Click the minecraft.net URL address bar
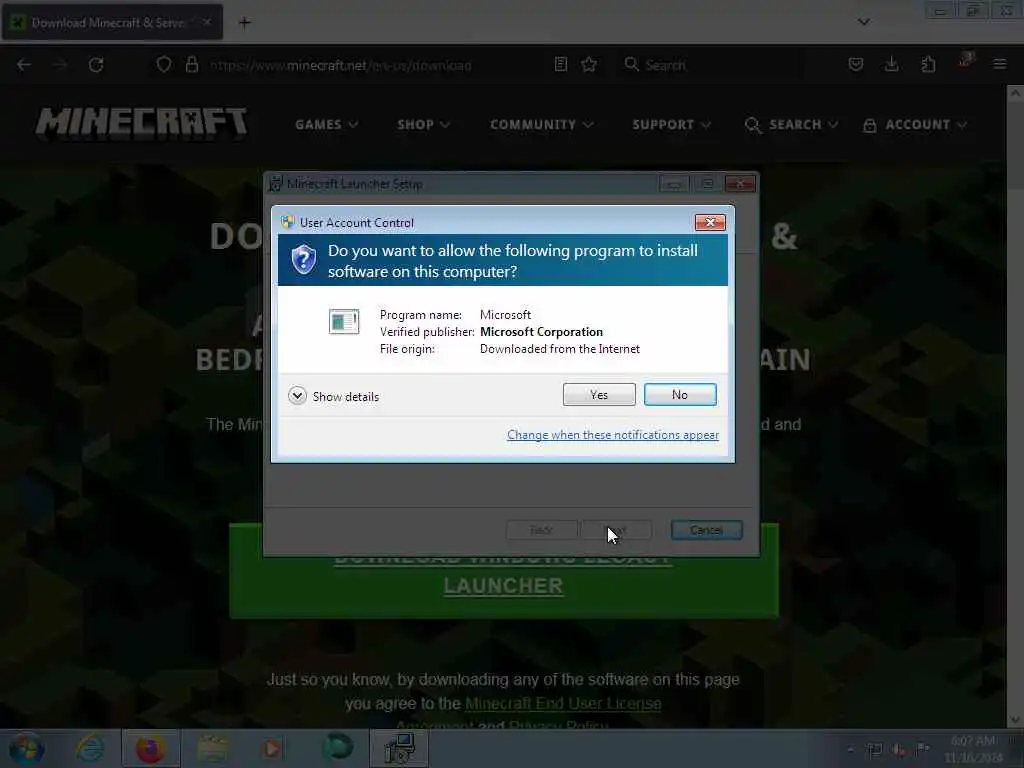The width and height of the screenshot is (1024, 768). [340, 65]
